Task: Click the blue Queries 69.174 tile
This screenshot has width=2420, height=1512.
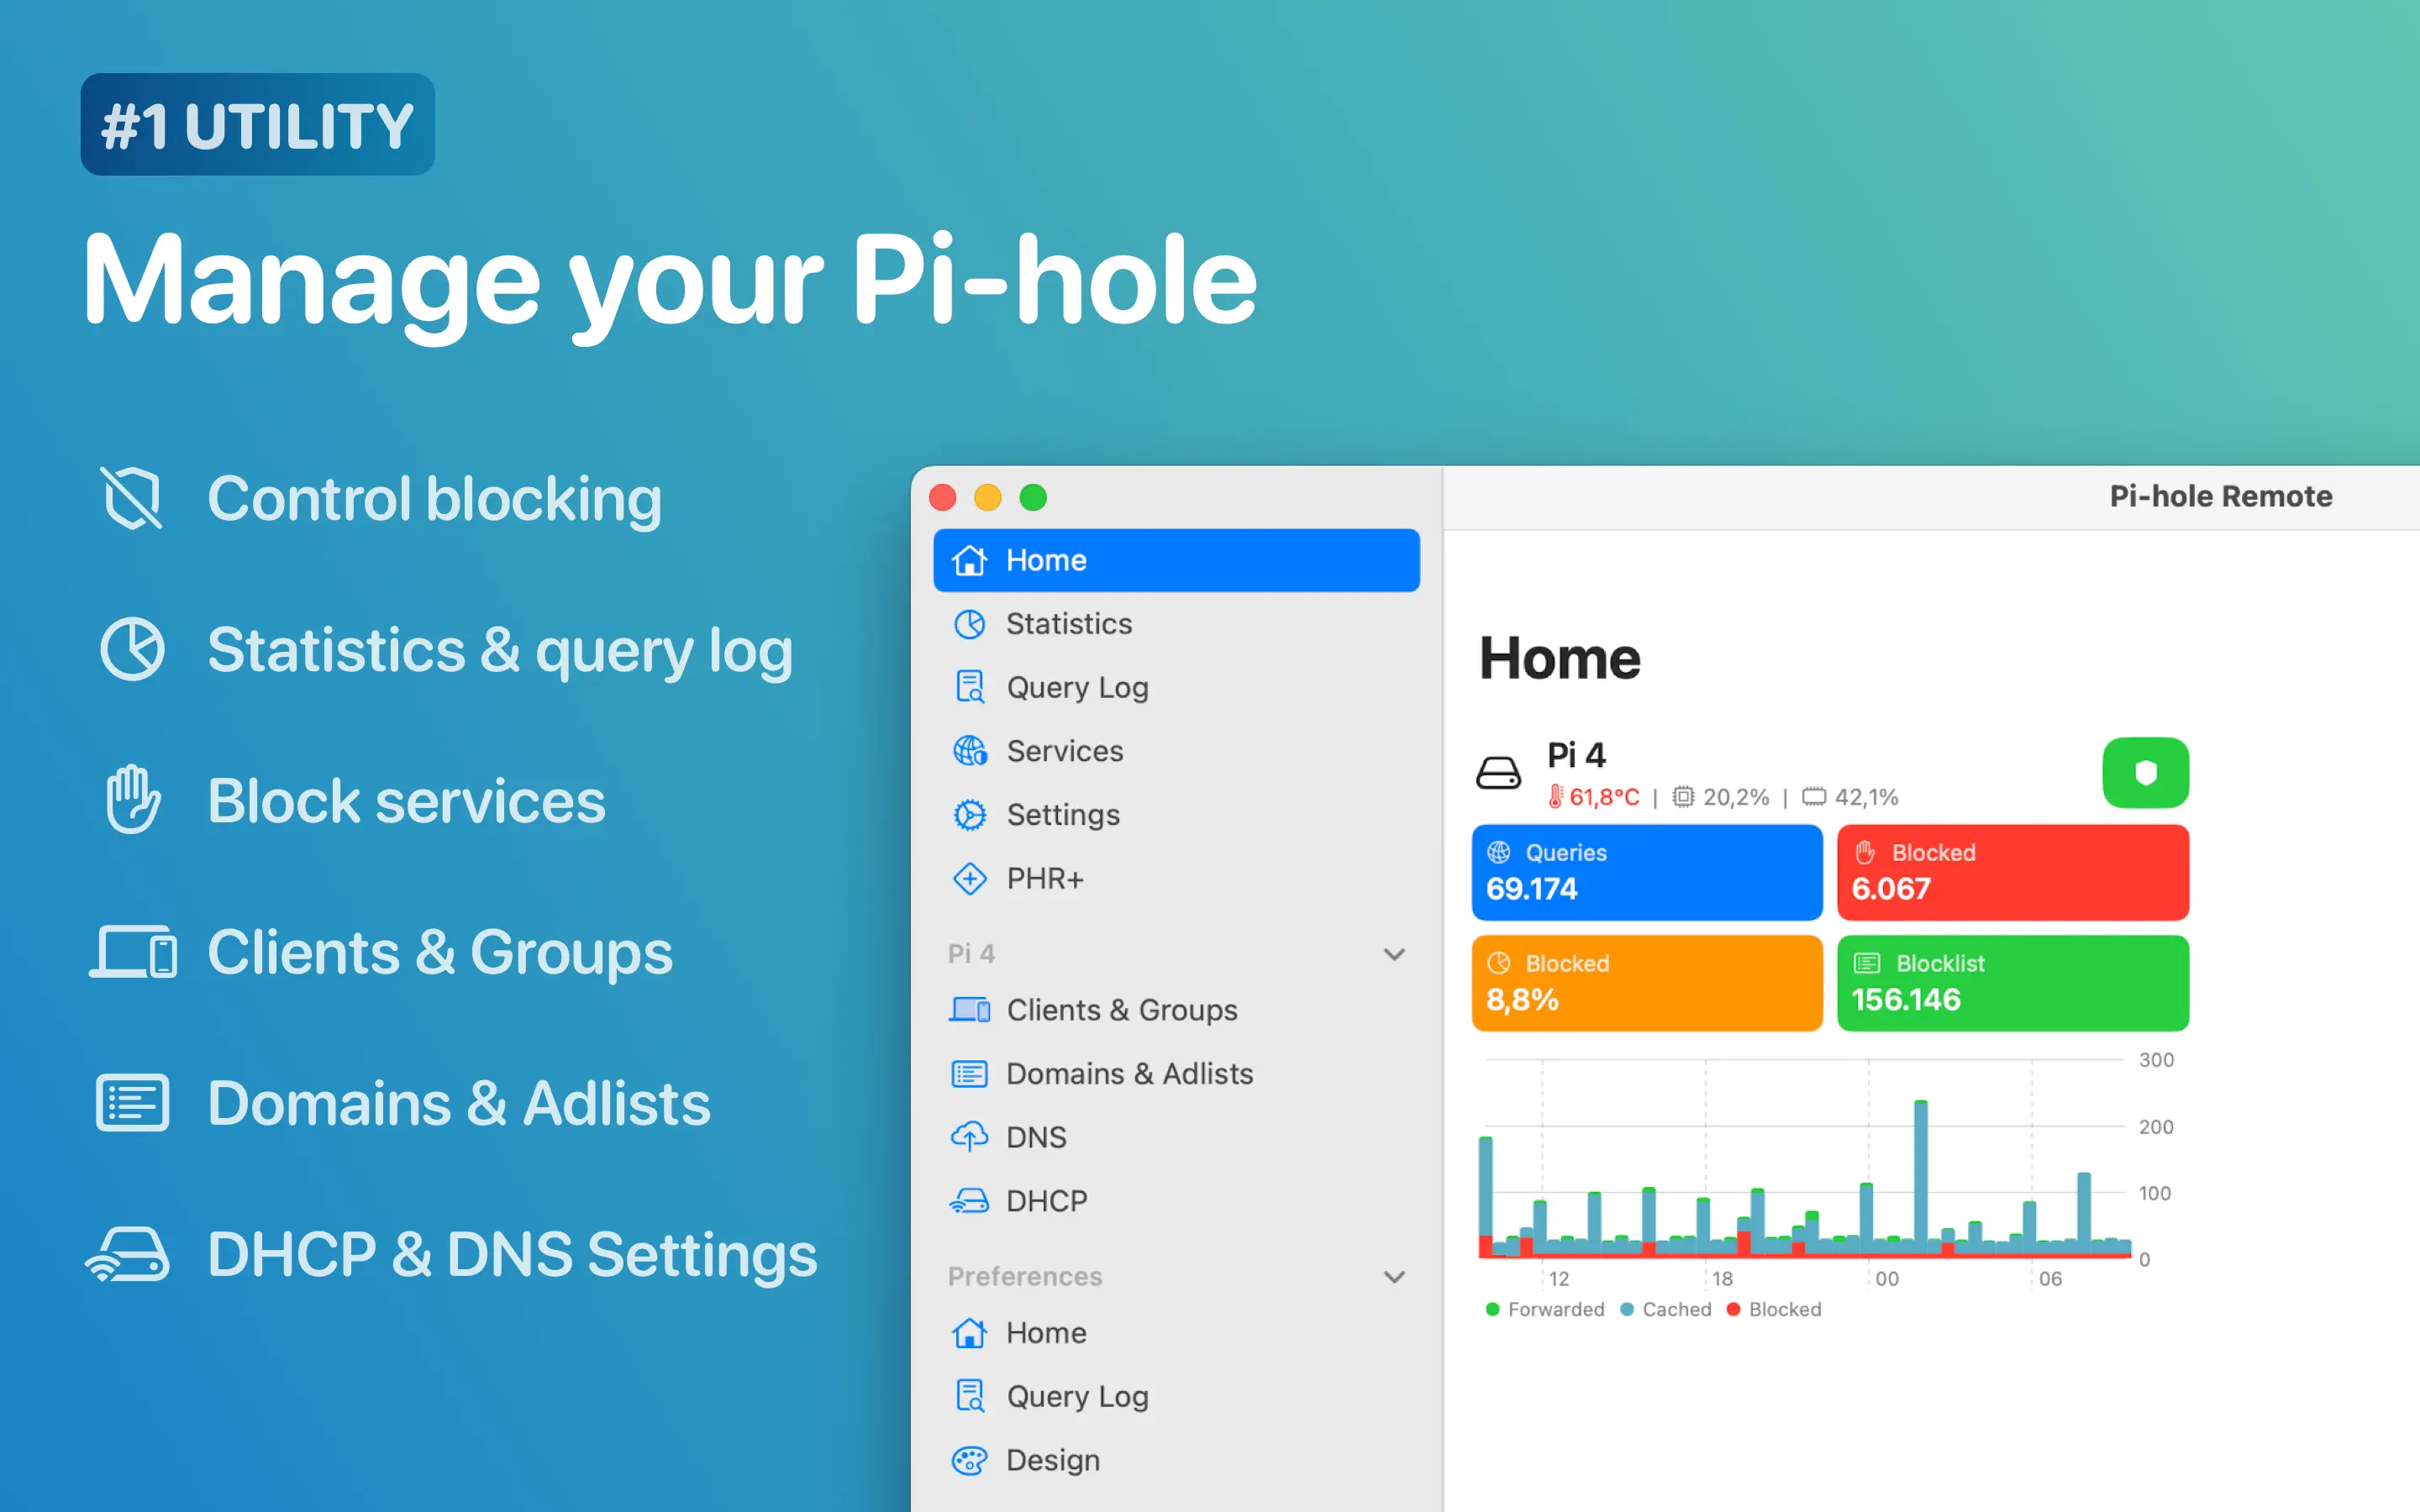Action: (x=1646, y=872)
